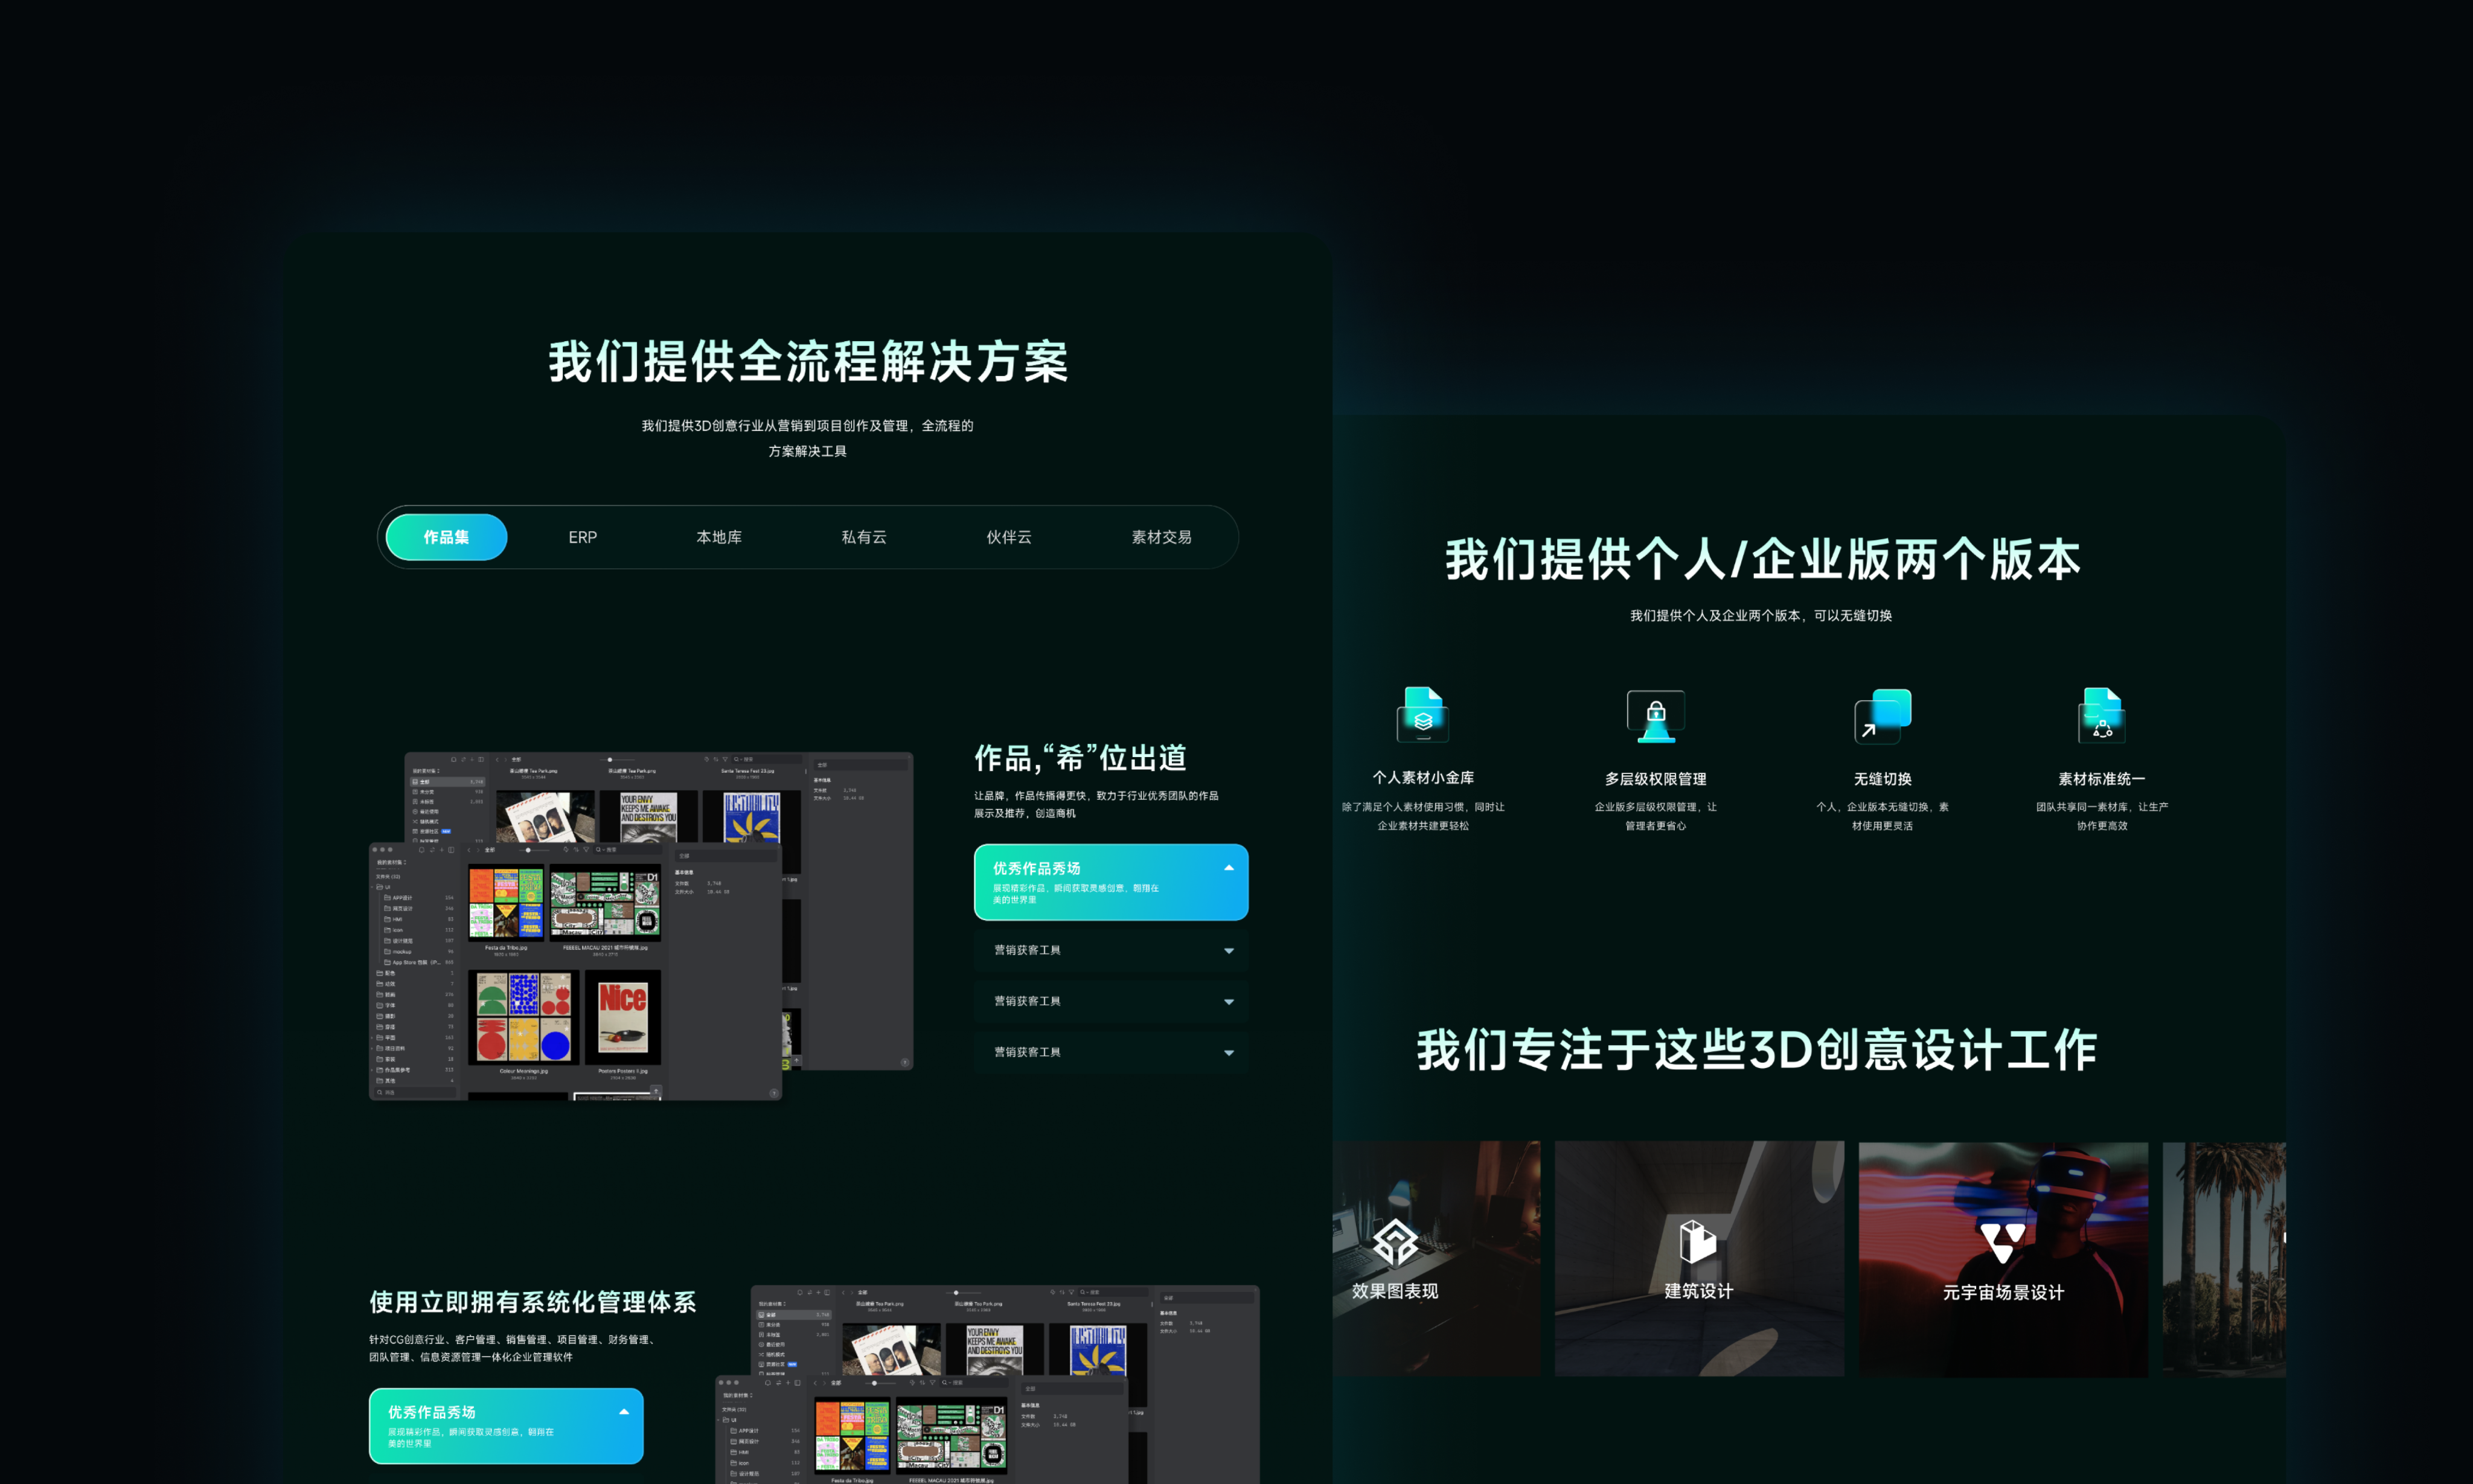Open the 元宇宙场景设计 card label

pyautogui.click(x=2003, y=1292)
